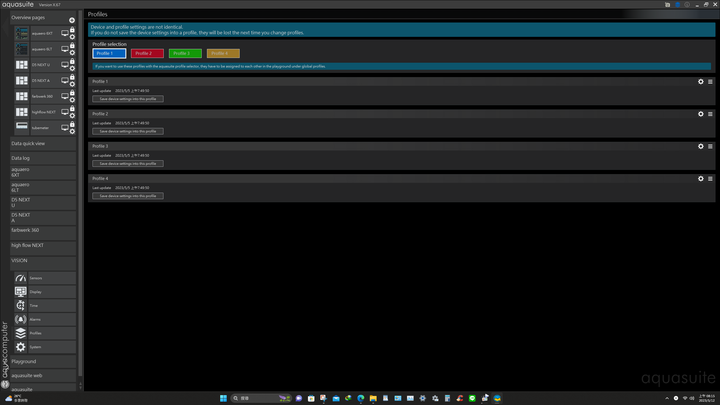720x405 pixels.
Task: Open settings gear for D5 NEXT A page
Action: 72,84
